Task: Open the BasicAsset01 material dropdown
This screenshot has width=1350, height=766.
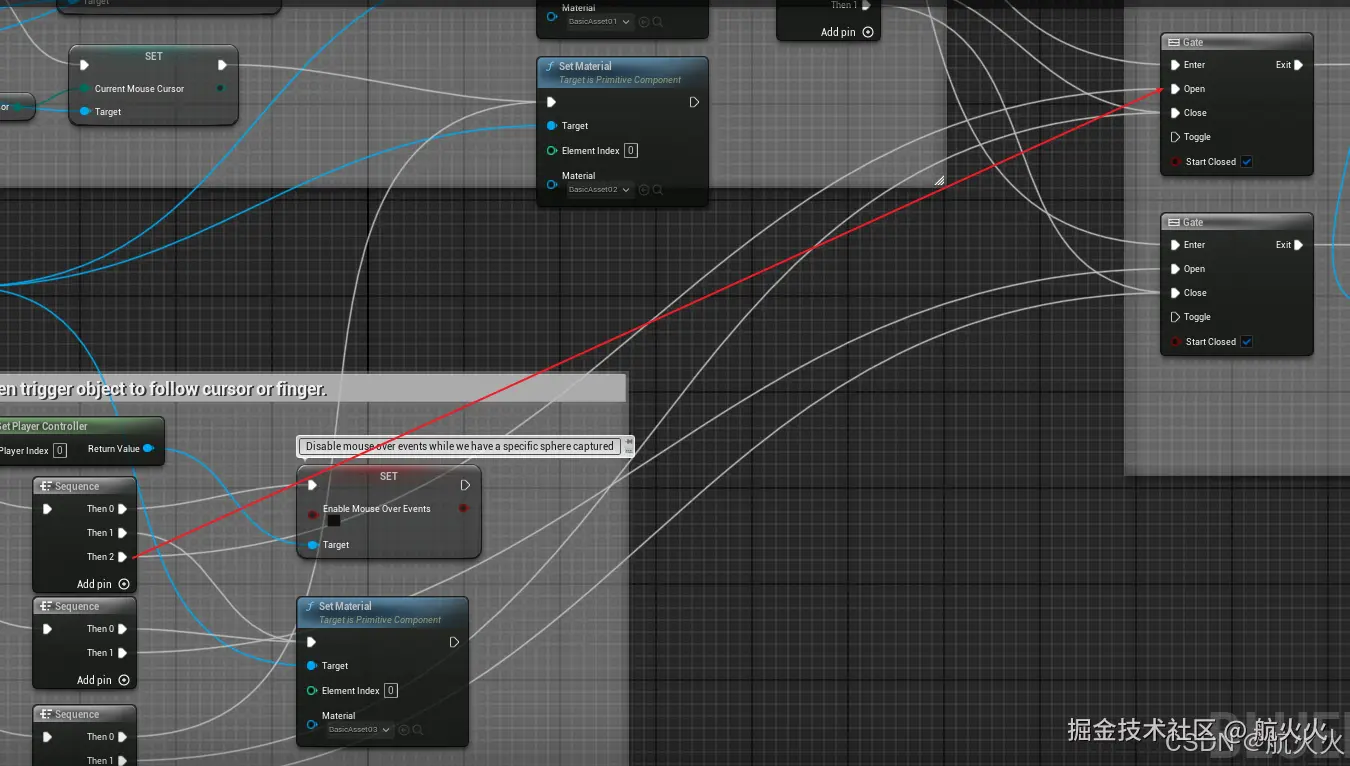Action: point(600,21)
